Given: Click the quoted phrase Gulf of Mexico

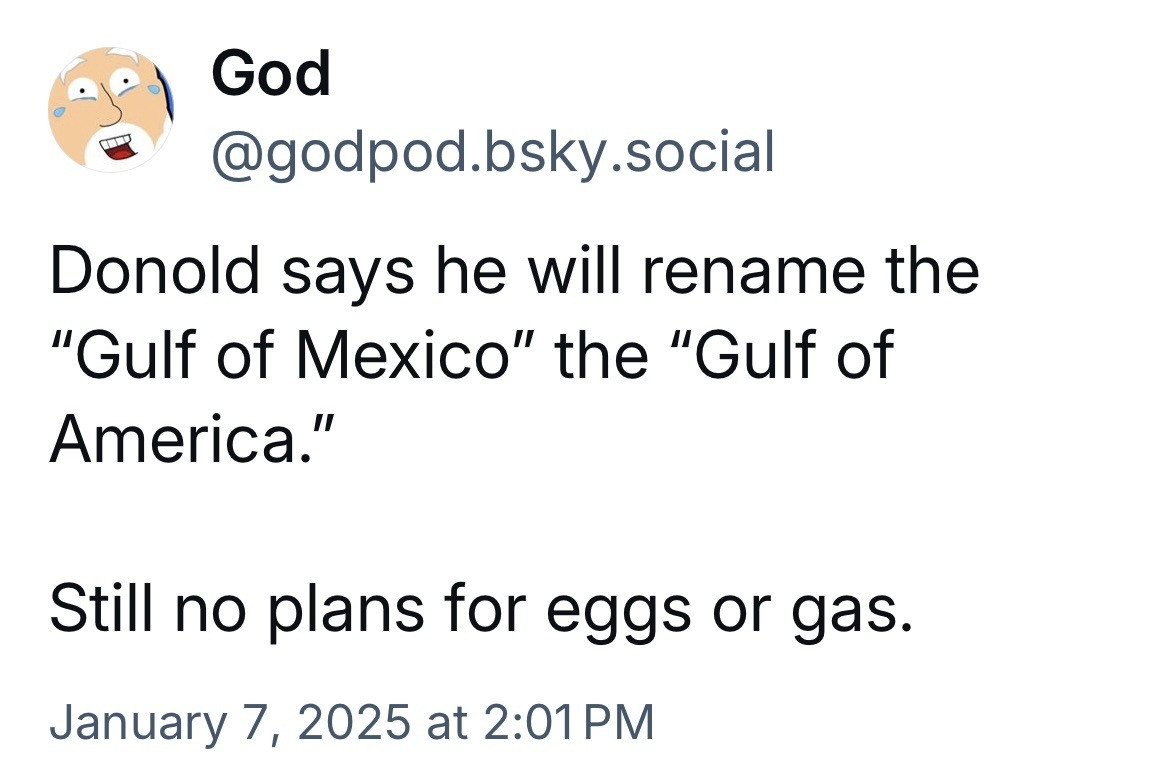Looking at the screenshot, I should pos(292,355).
